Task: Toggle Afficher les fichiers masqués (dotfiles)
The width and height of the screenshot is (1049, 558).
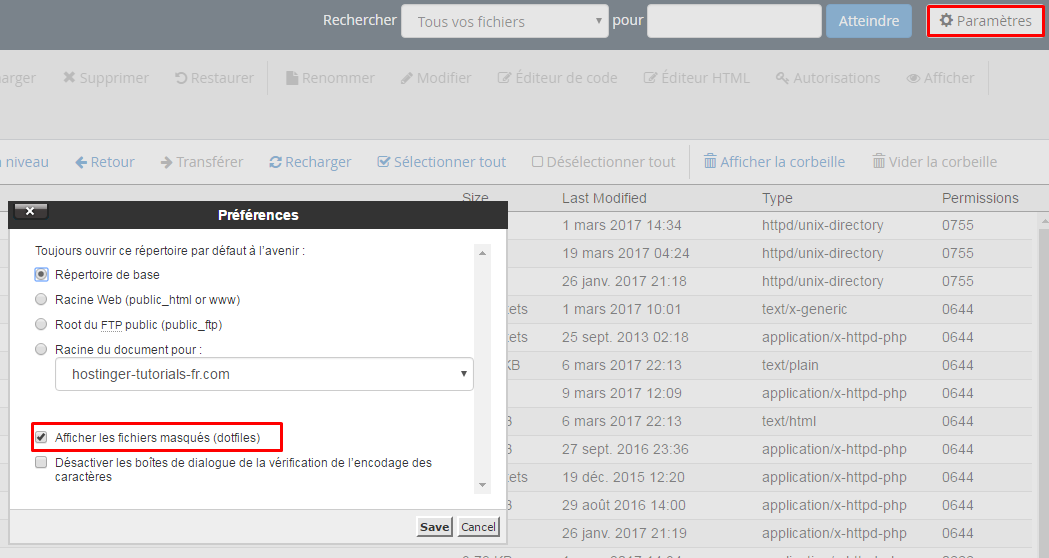Action: click(x=41, y=437)
